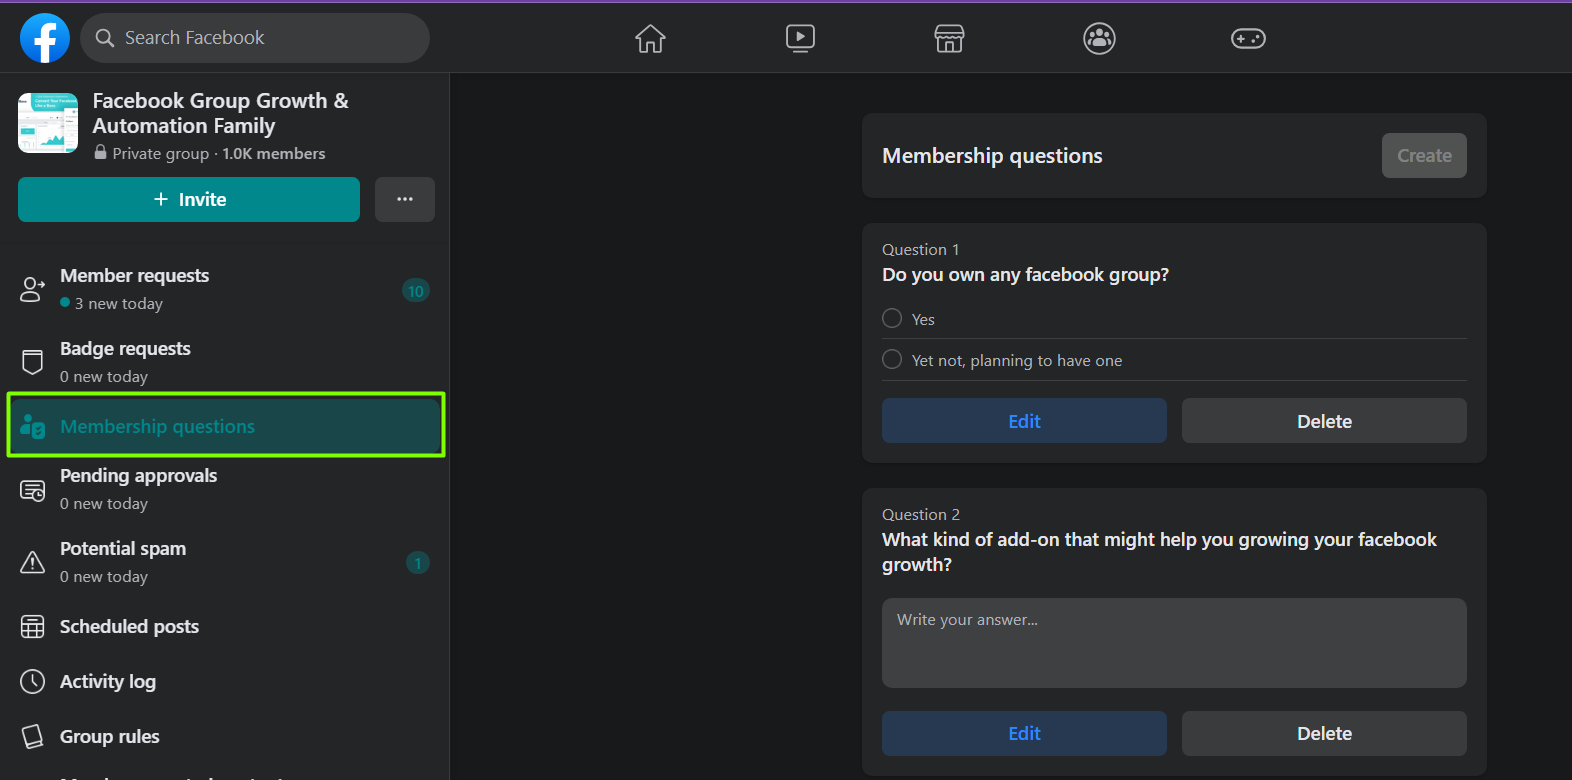1572x780 pixels.
Task: Edit Question 2
Action: coord(1024,733)
